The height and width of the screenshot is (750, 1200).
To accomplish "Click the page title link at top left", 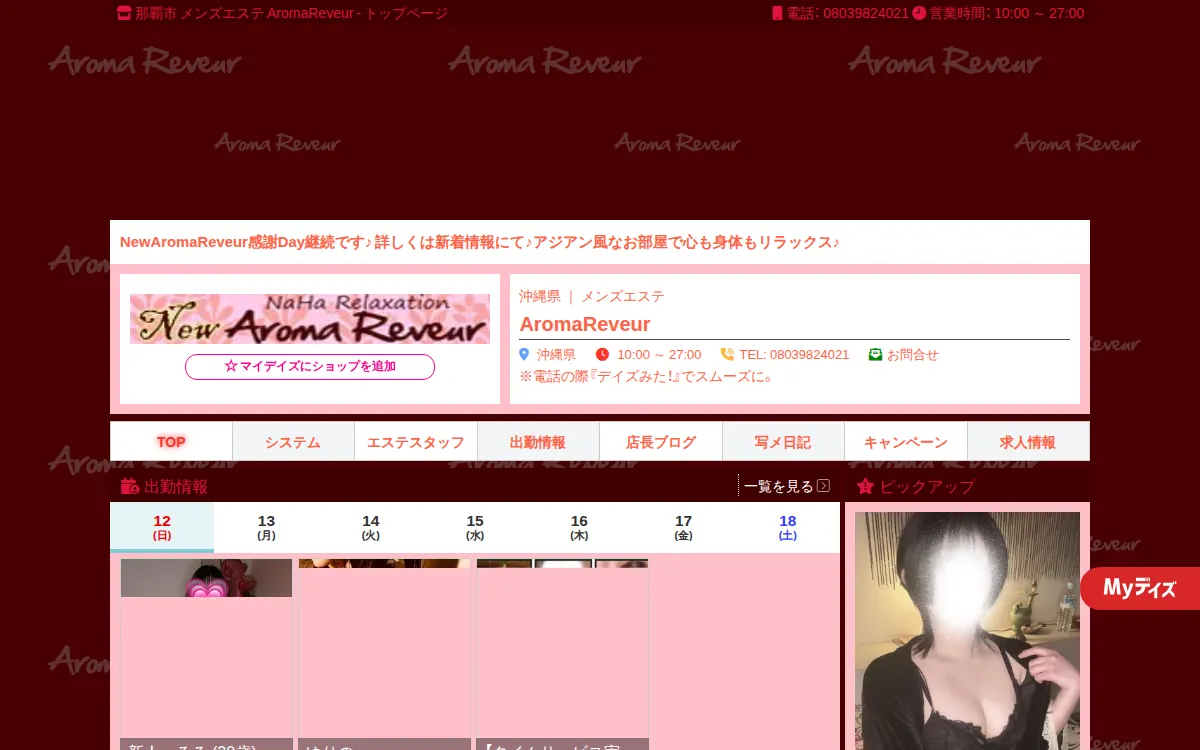I will click(x=291, y=14).
